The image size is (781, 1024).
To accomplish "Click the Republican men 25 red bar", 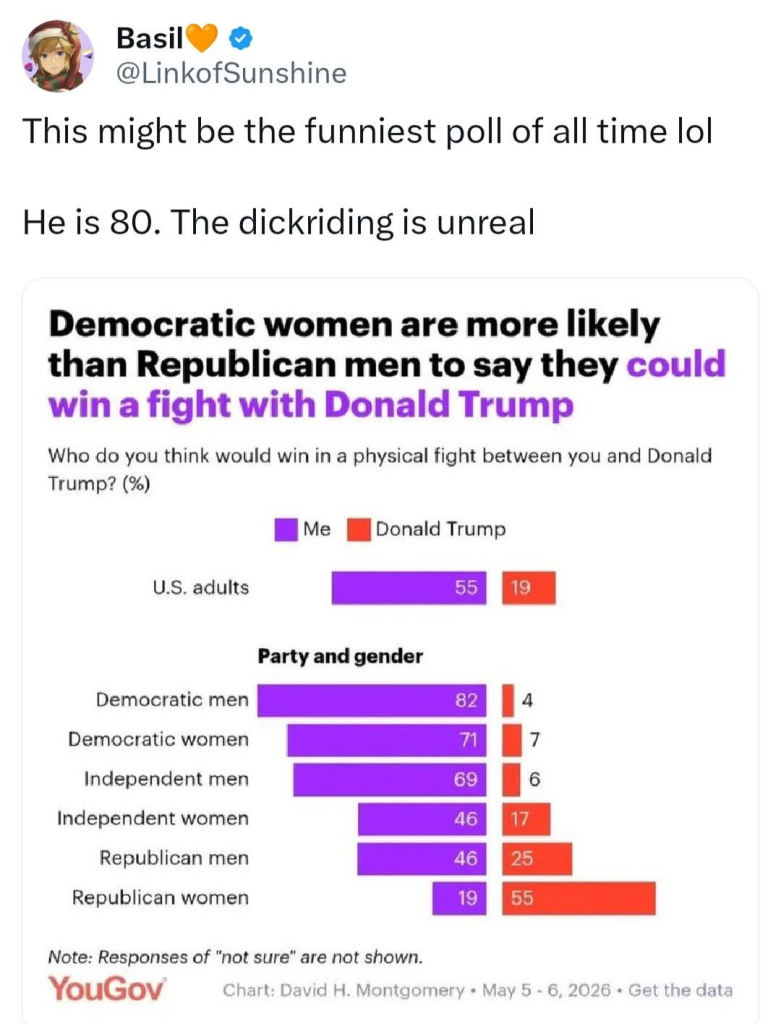I will [x=537, y=859].
